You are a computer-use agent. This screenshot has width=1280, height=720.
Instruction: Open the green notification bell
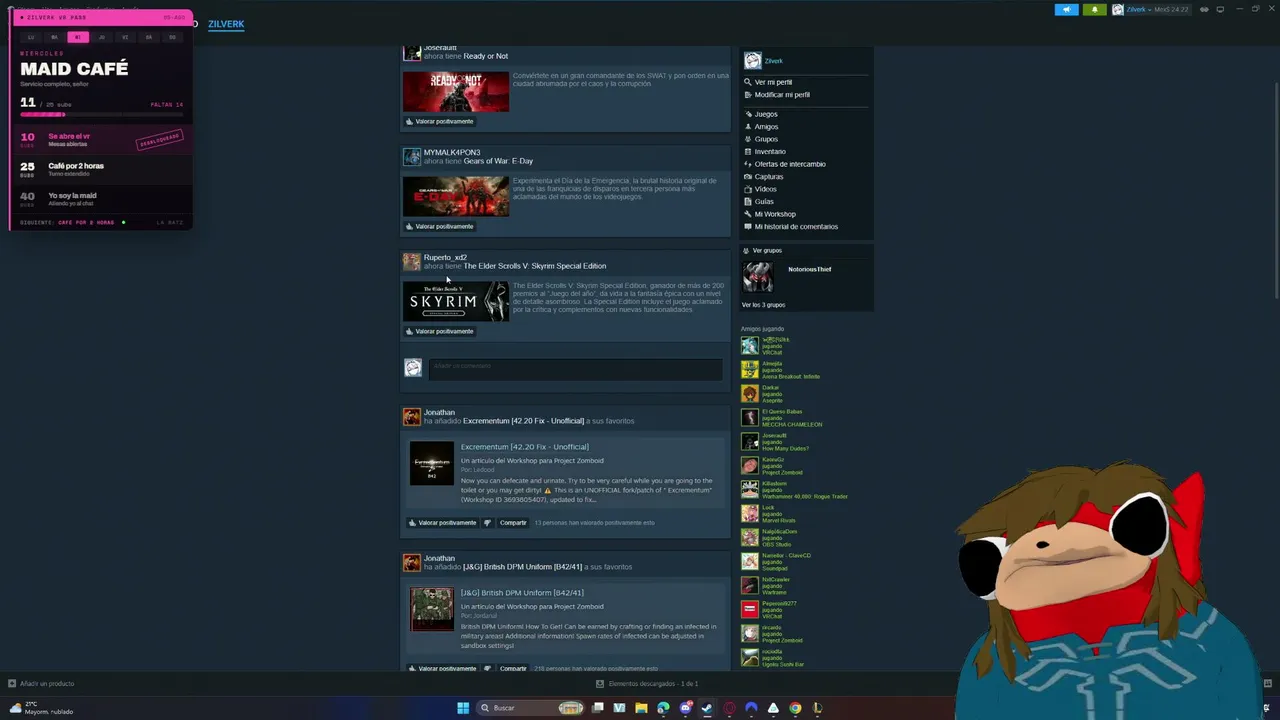(1094, 10)
